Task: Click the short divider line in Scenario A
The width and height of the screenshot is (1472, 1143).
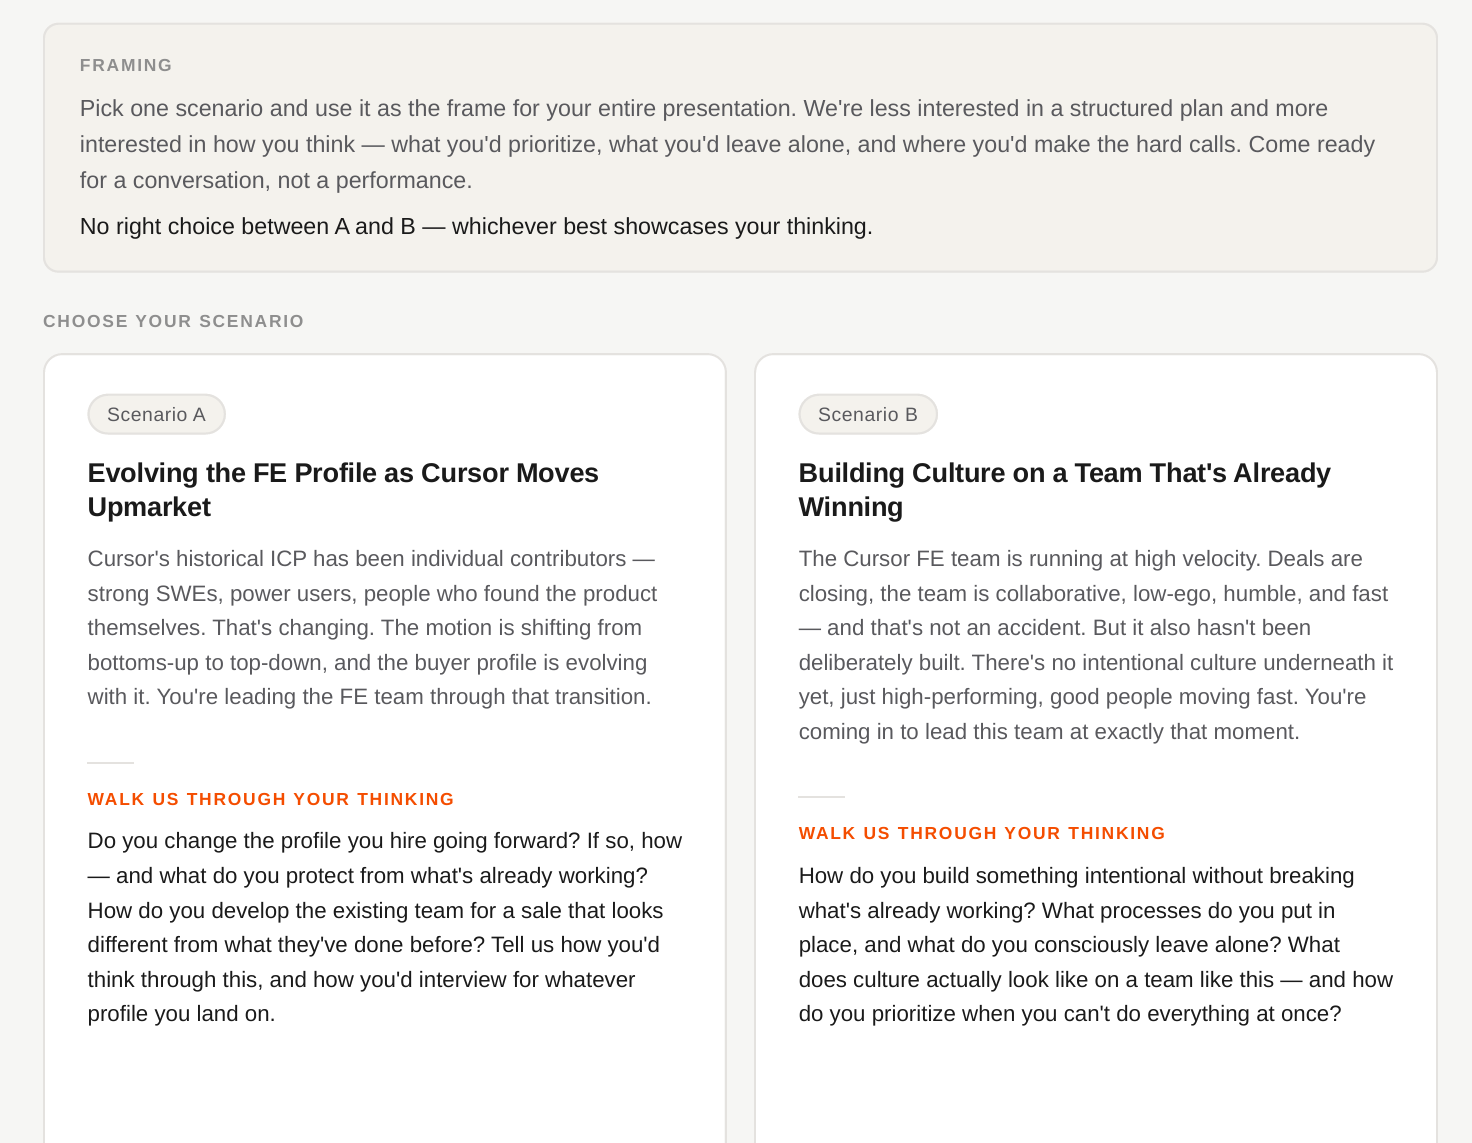Action: tap(111, 762)
